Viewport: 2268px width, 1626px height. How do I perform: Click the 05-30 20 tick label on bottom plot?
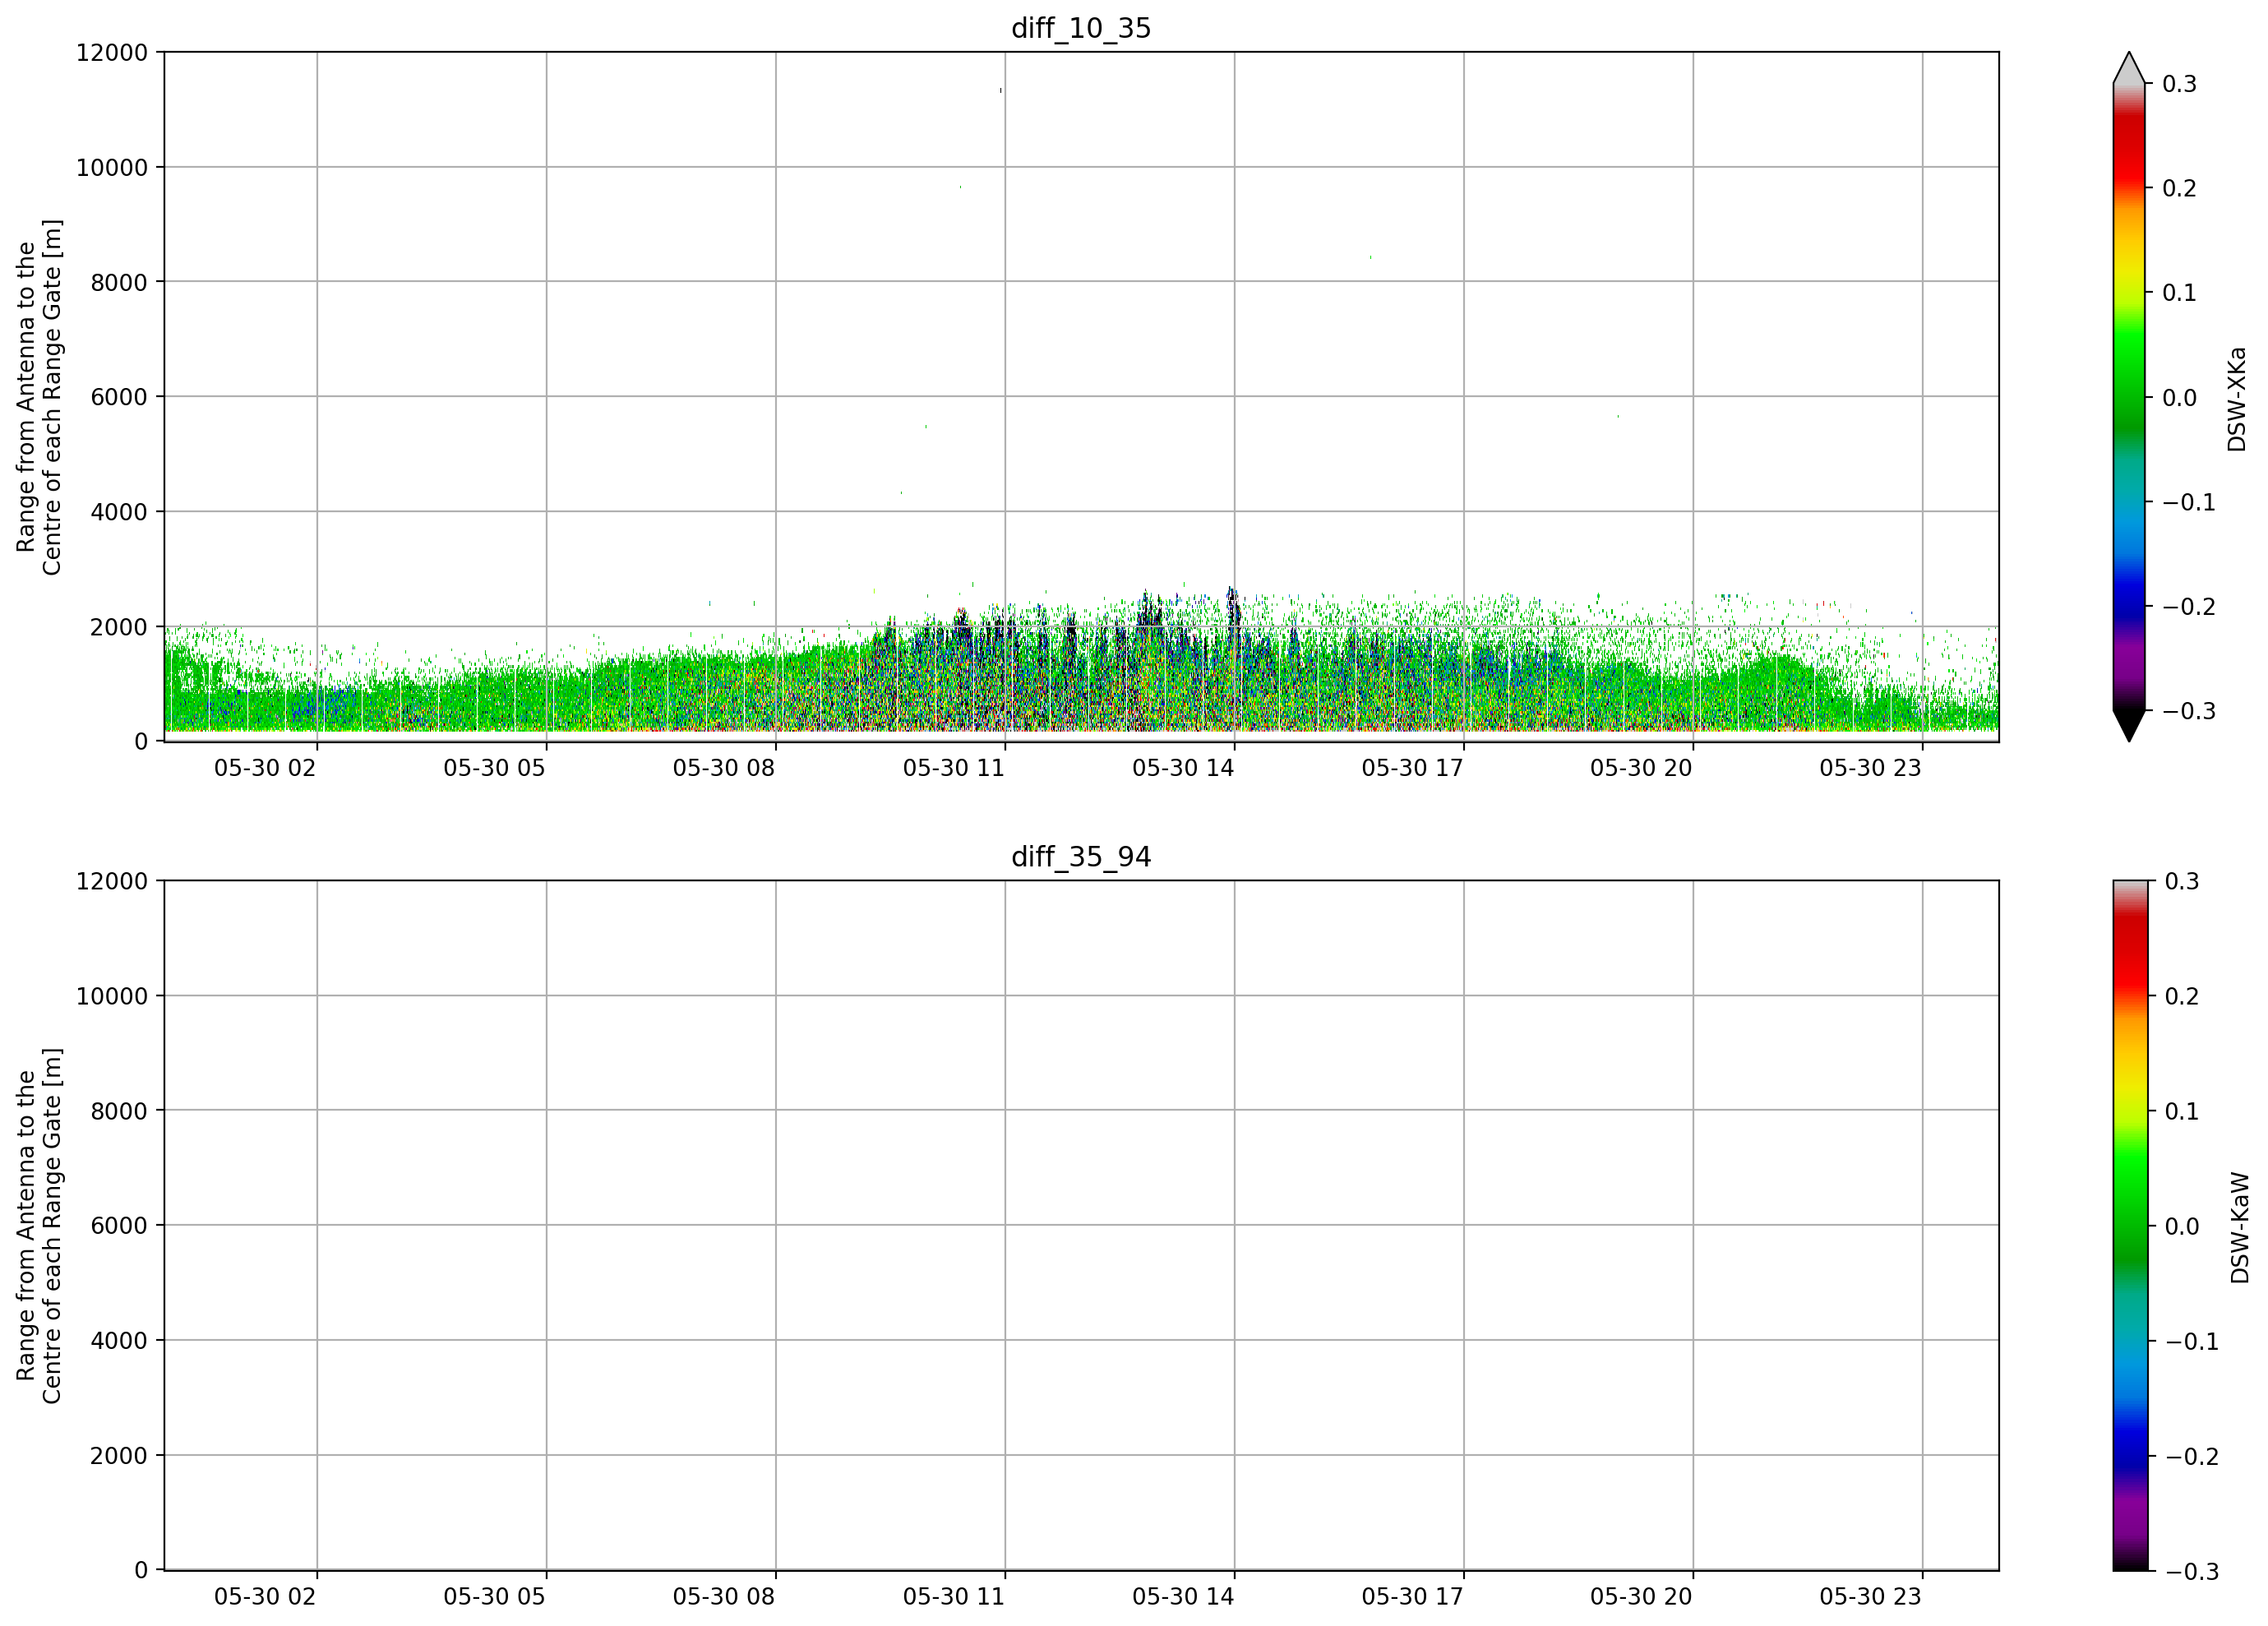tap(1641, 1596)
